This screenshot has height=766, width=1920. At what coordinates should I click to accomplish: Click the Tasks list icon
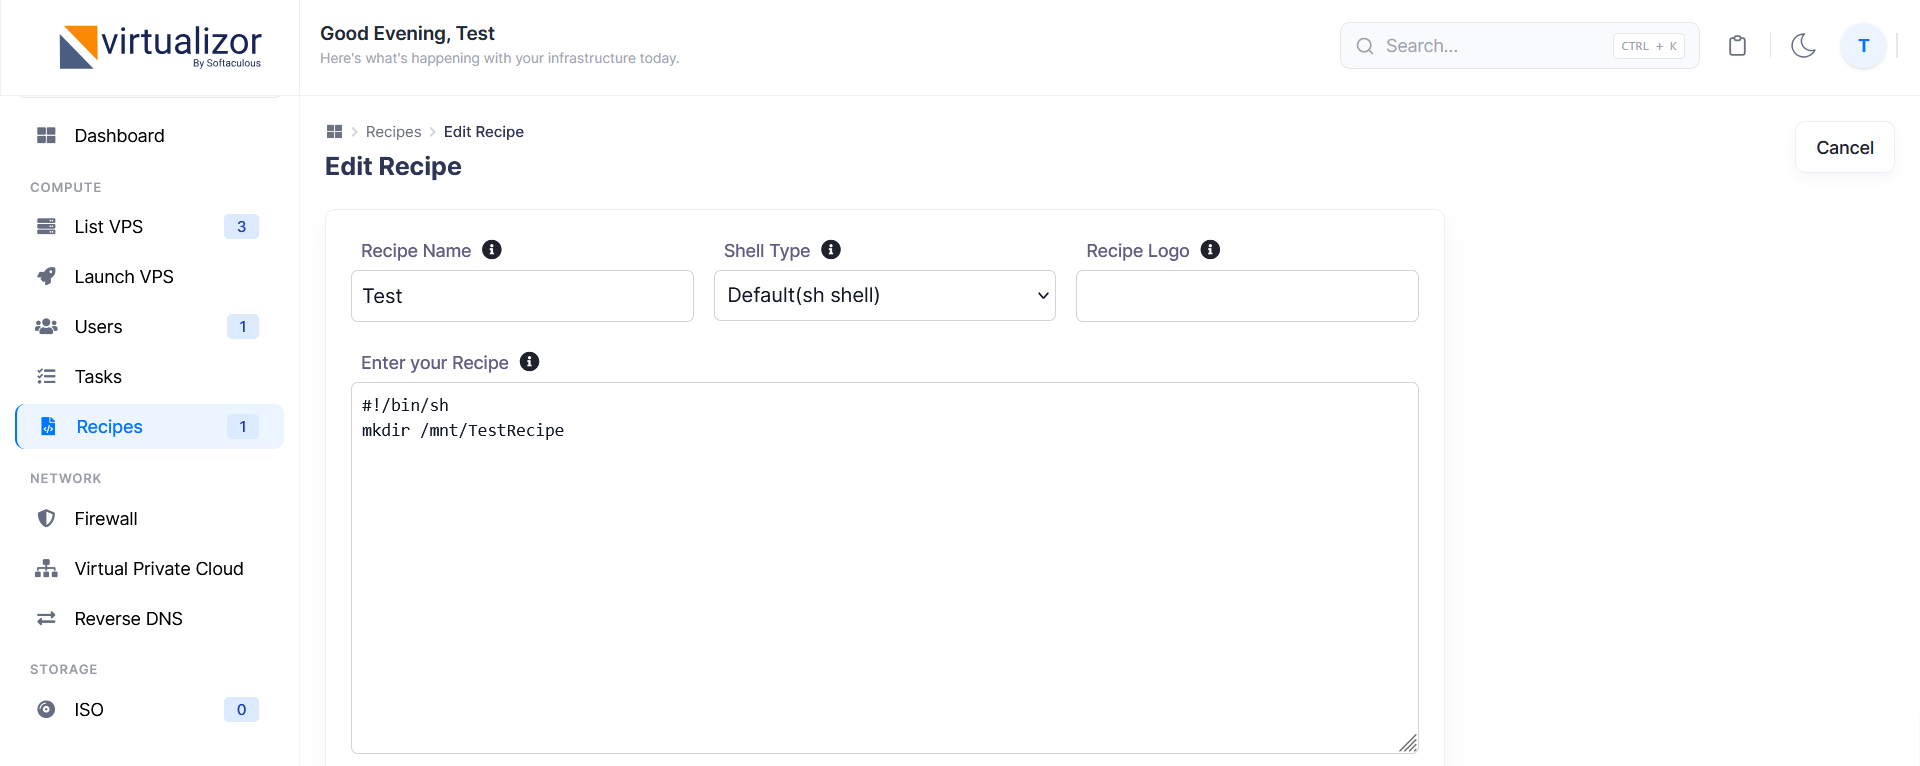point(46,377)
